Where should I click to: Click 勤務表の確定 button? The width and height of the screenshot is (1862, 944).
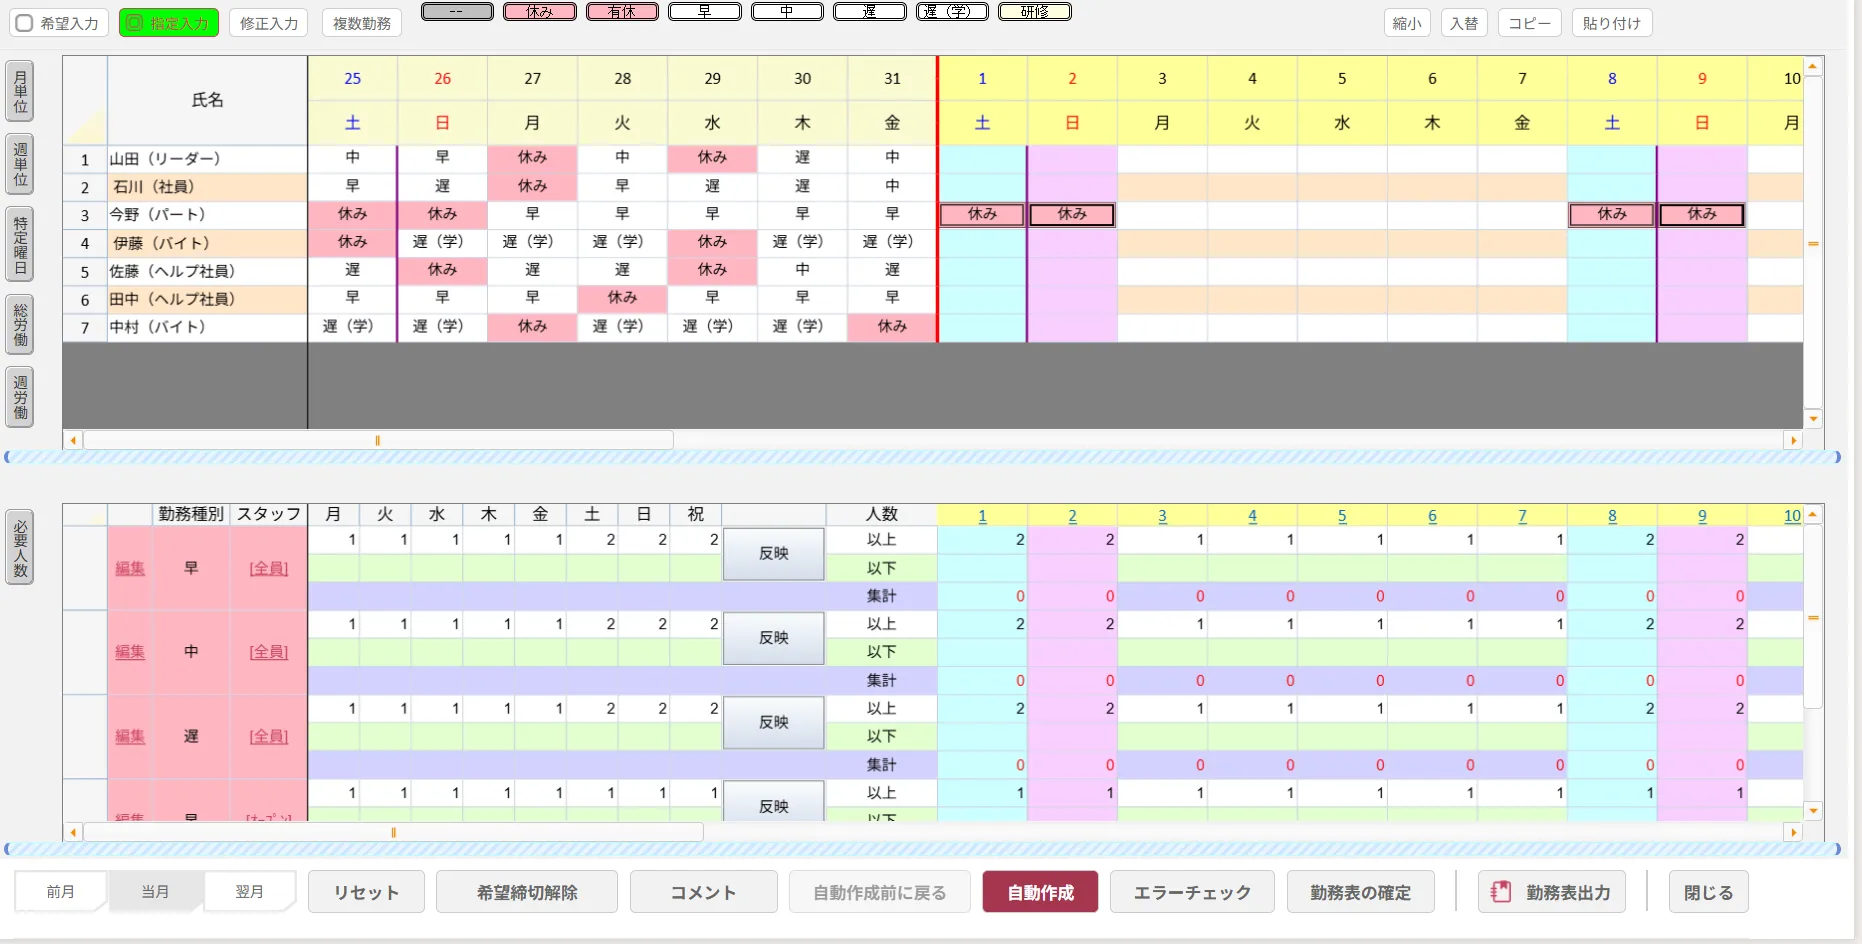tap(1361, 892)
